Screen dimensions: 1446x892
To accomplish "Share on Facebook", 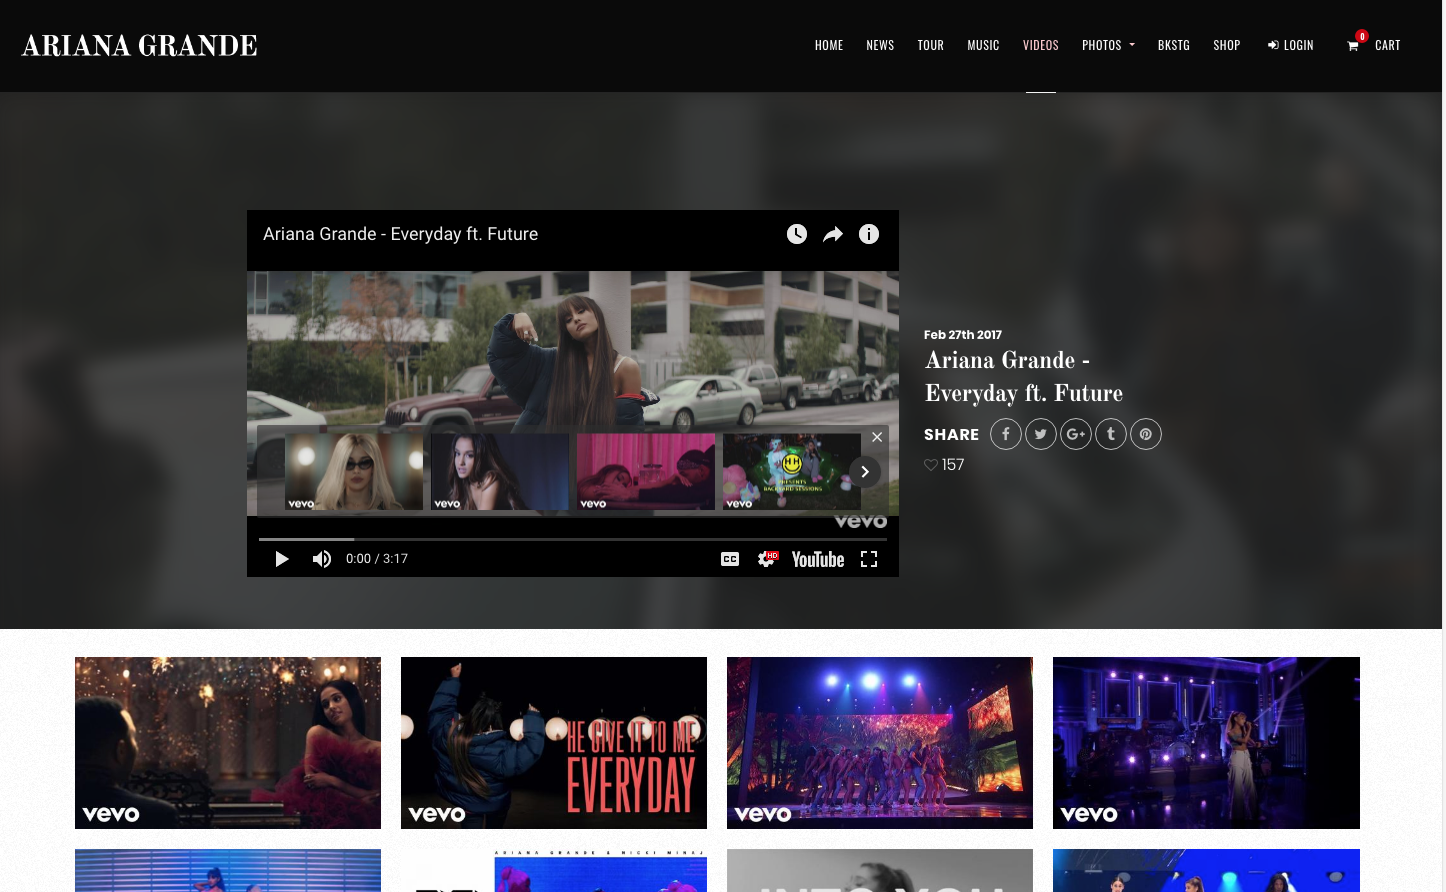I will pos(1006,434).
